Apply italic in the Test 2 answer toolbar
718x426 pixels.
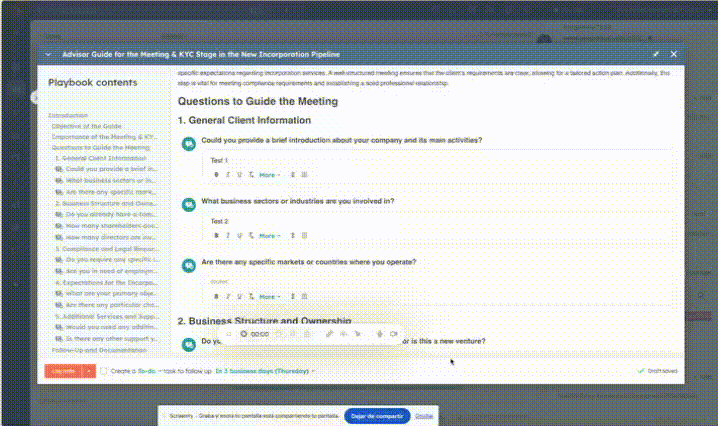pos(228,235)
